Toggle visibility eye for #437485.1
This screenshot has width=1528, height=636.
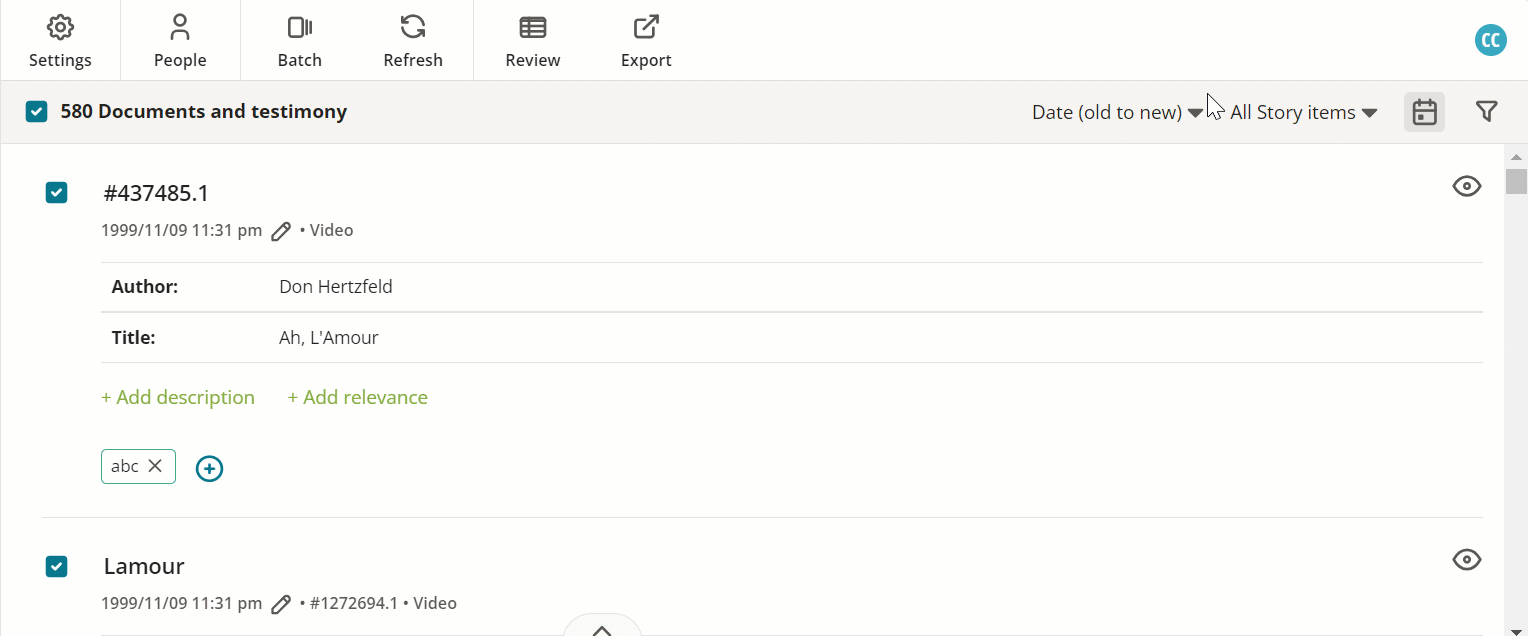pos(1466,186)
